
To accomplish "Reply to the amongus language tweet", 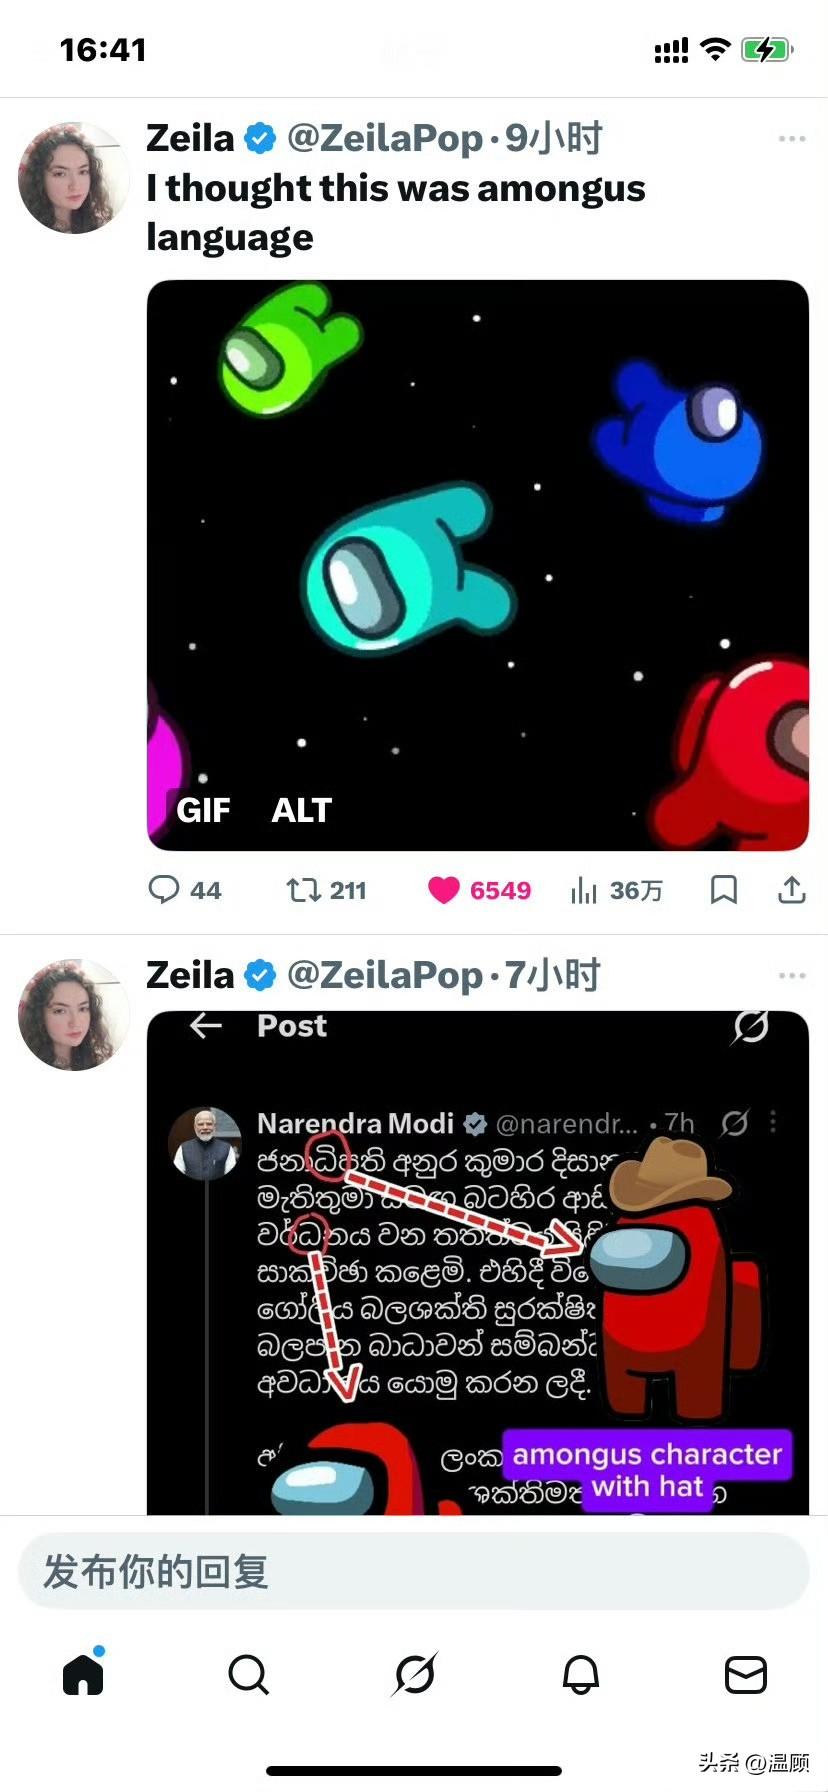I will pos(164,889).
